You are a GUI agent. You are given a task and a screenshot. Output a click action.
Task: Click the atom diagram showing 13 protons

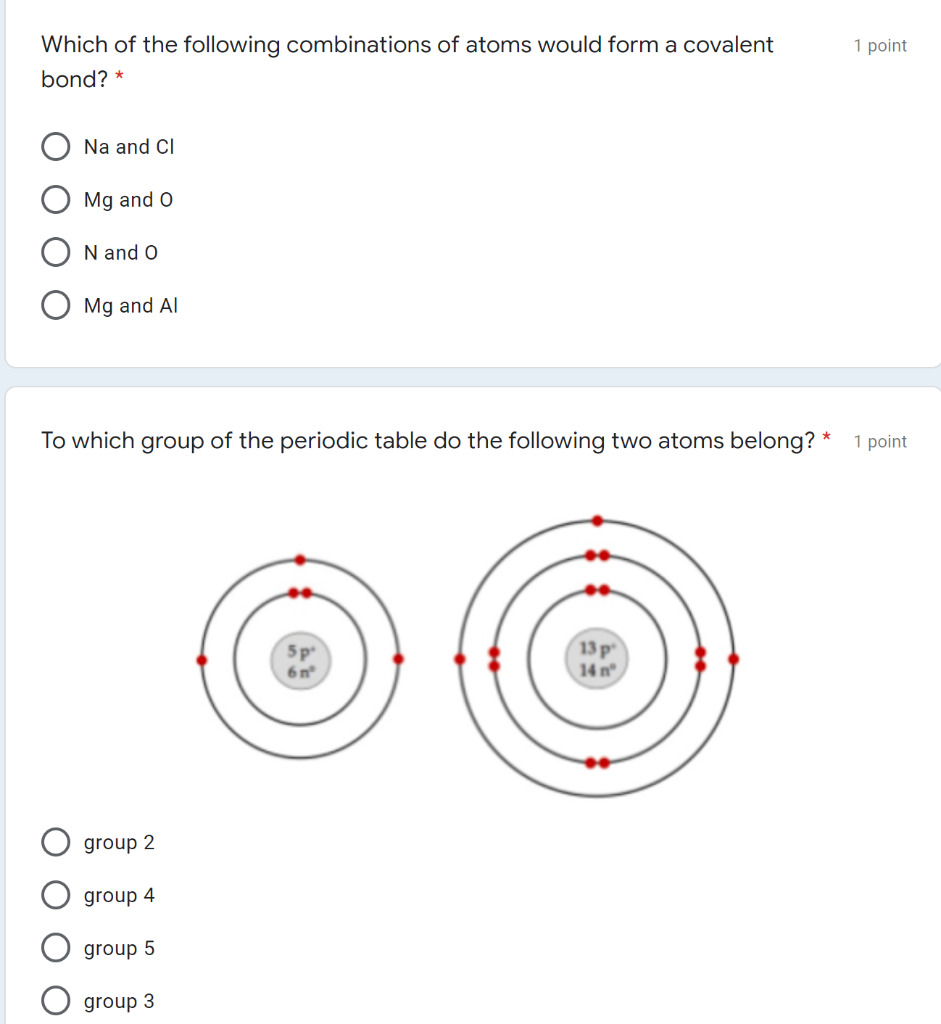coord(597,657)
